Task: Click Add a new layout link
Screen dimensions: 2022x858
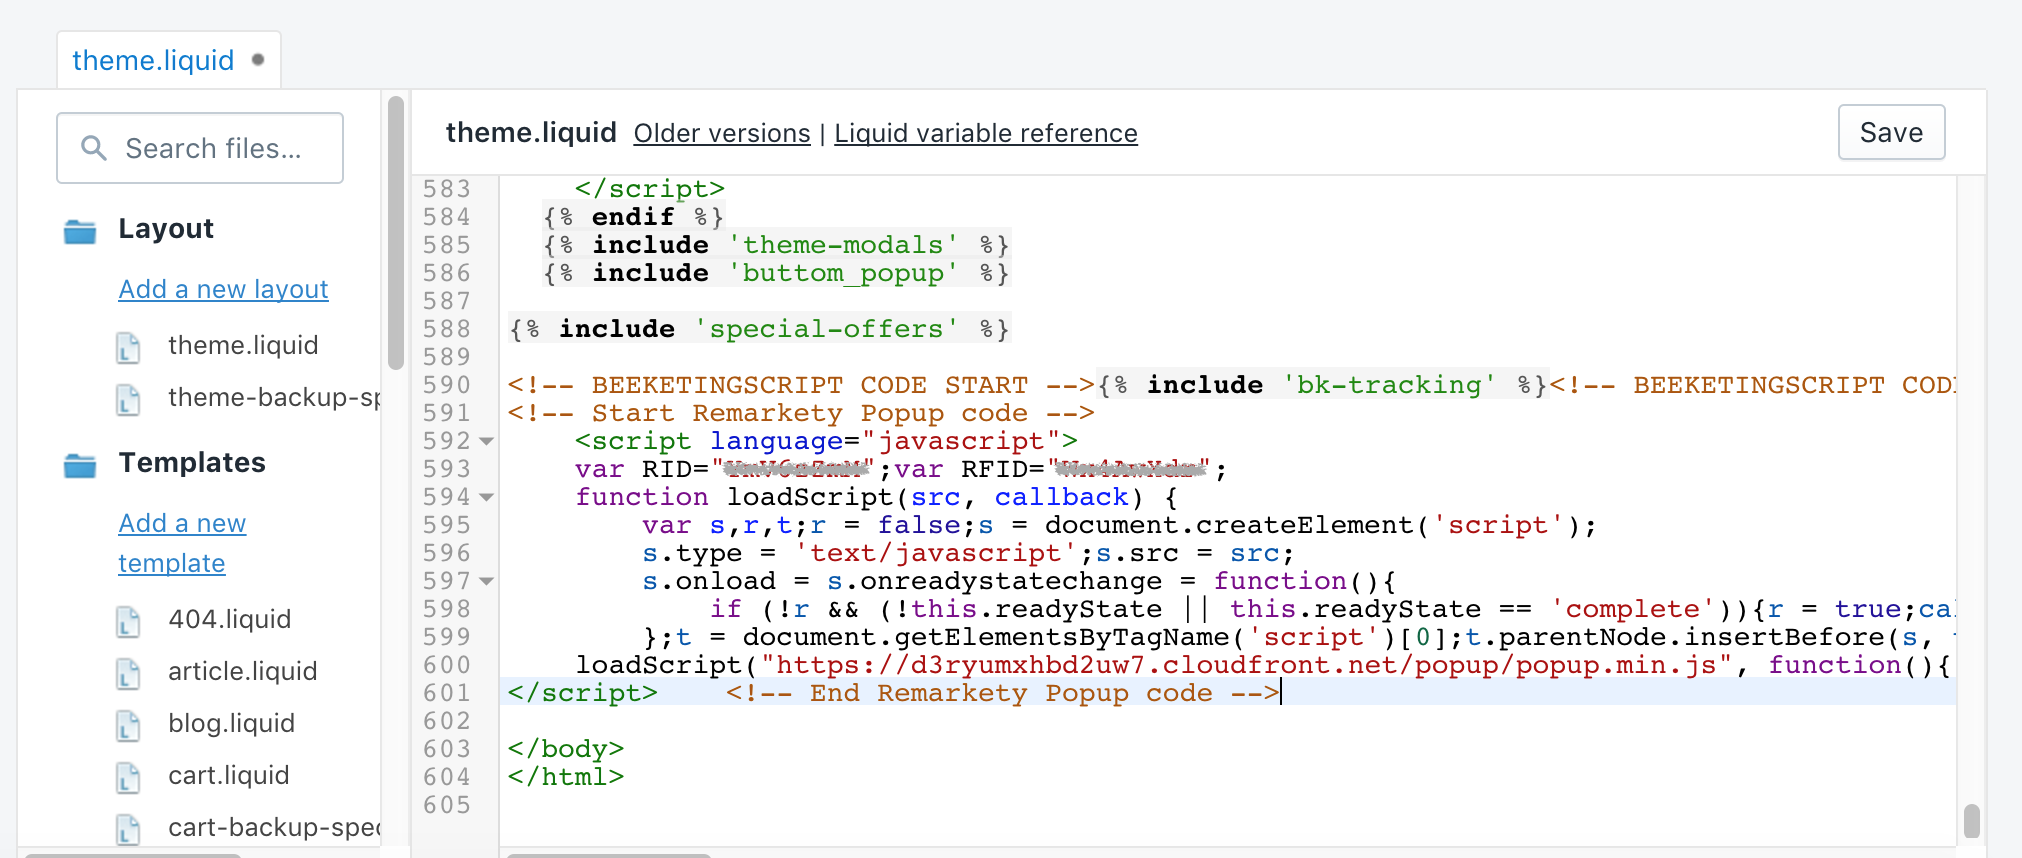Action: tap(223, 289)
